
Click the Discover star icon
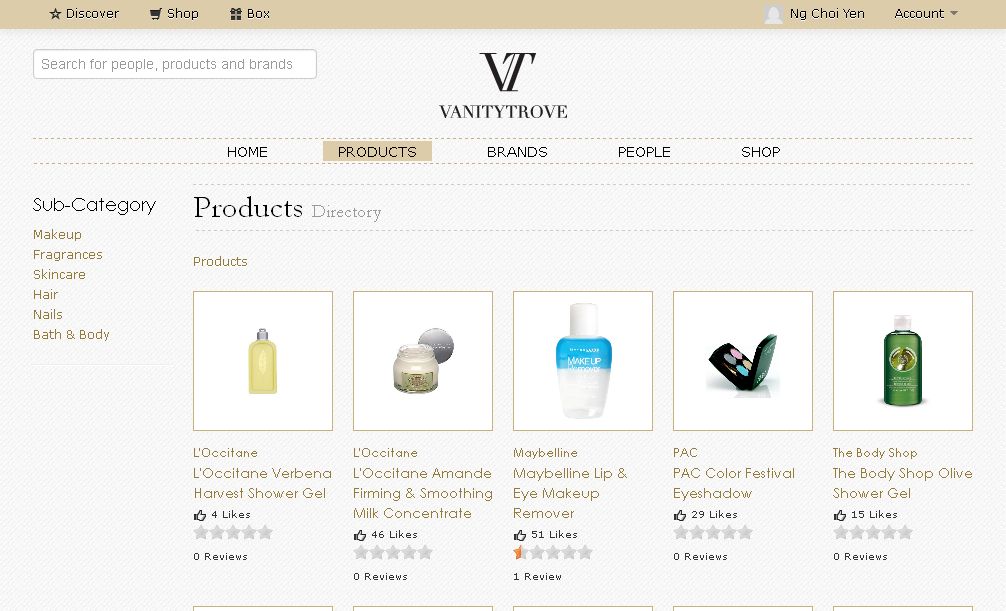click(55, 13)
